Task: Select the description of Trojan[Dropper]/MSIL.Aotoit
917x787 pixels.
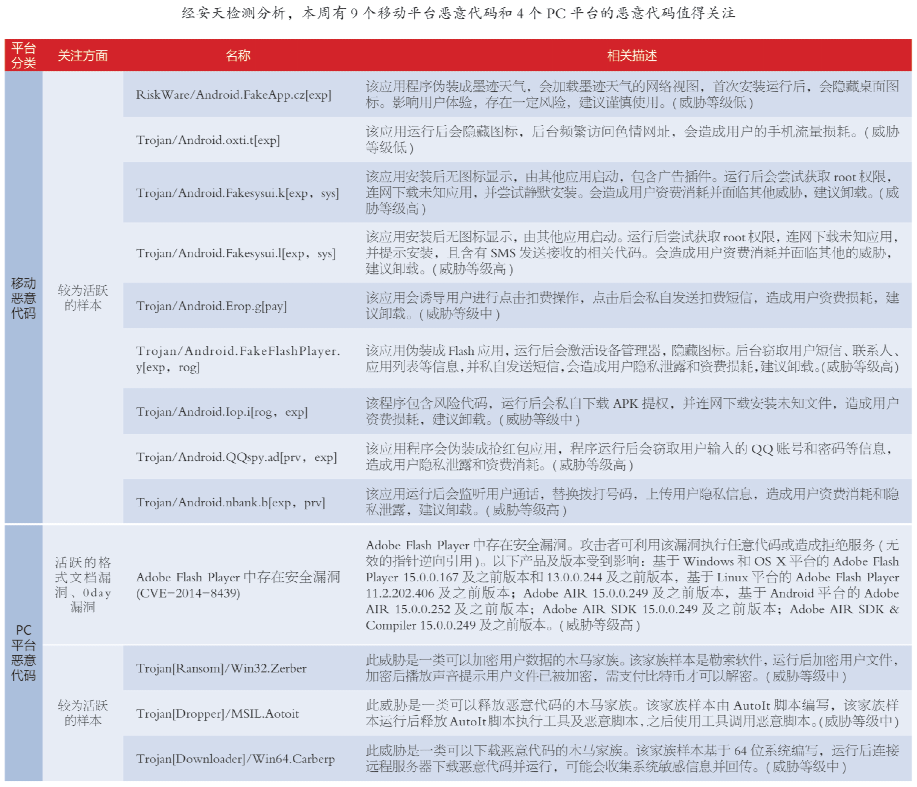Action: click(x=632, y=713)
